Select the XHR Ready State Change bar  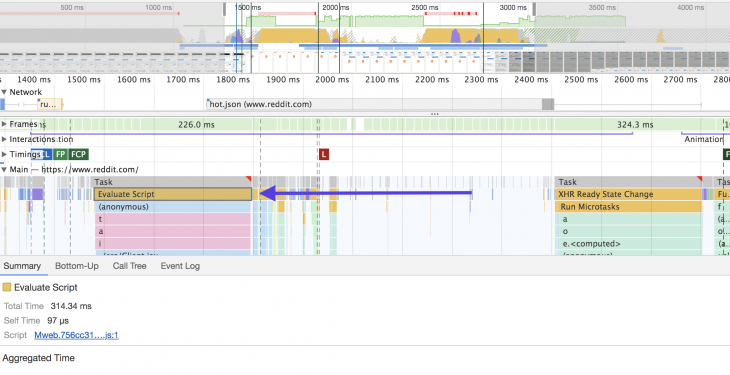(x=628, y=194)
